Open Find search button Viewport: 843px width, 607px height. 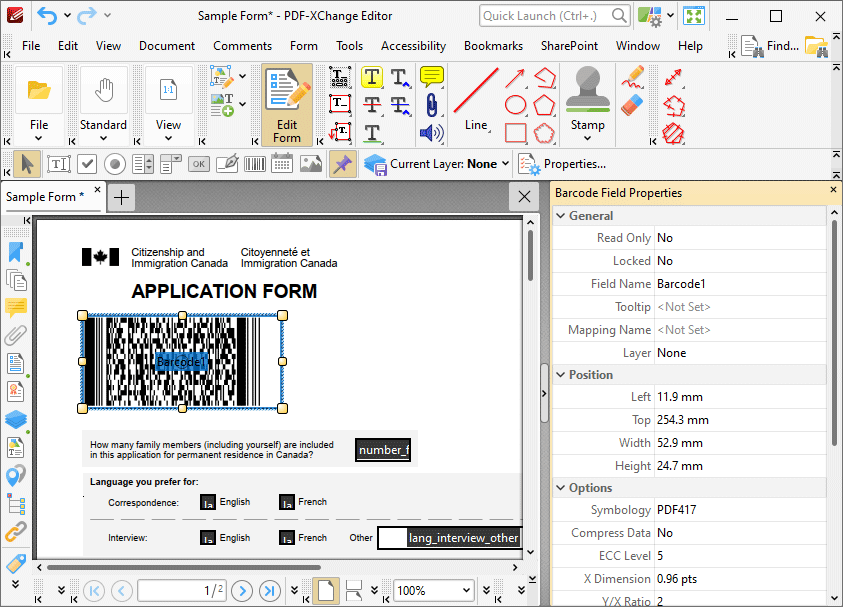tap(770, 46)
